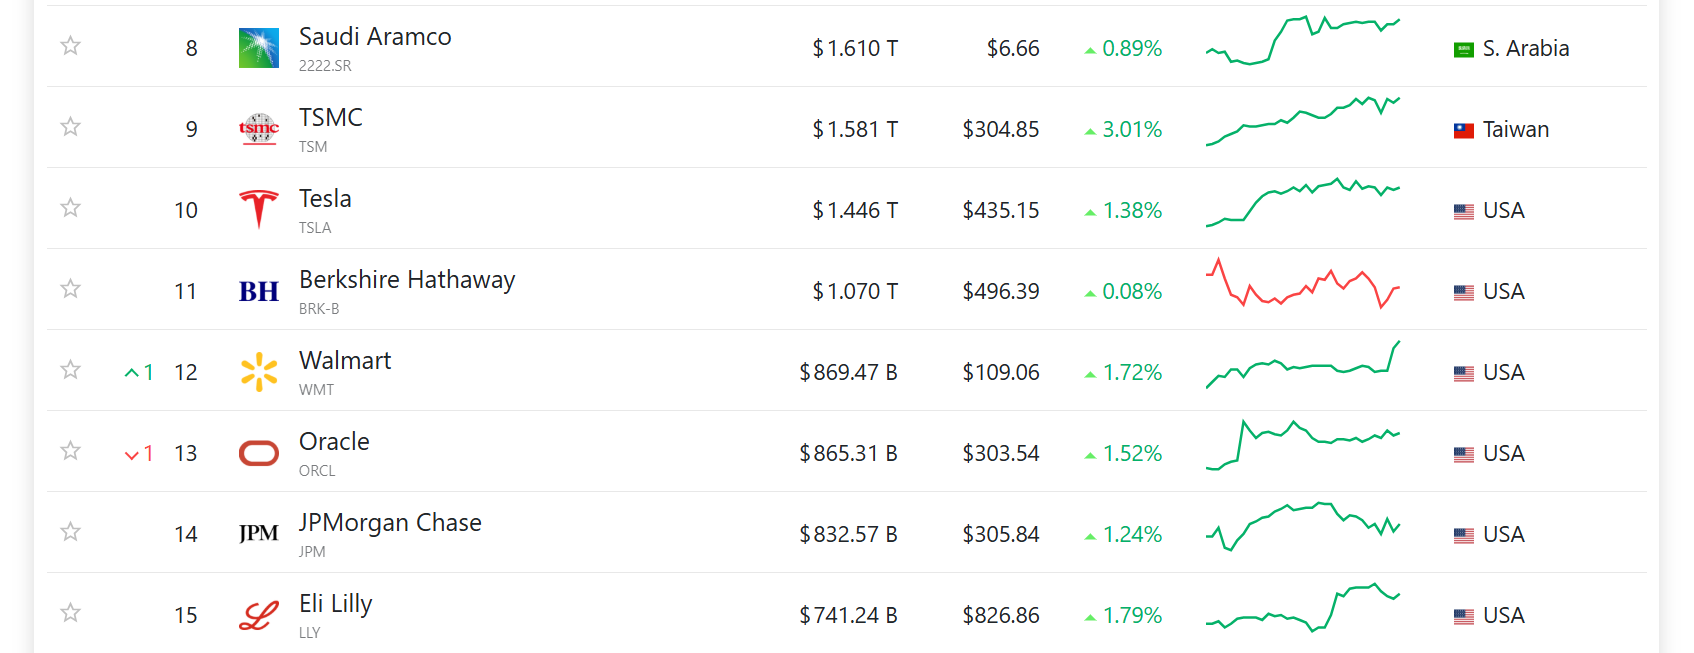Click the Eli Lilly script logo

point(259,615)
